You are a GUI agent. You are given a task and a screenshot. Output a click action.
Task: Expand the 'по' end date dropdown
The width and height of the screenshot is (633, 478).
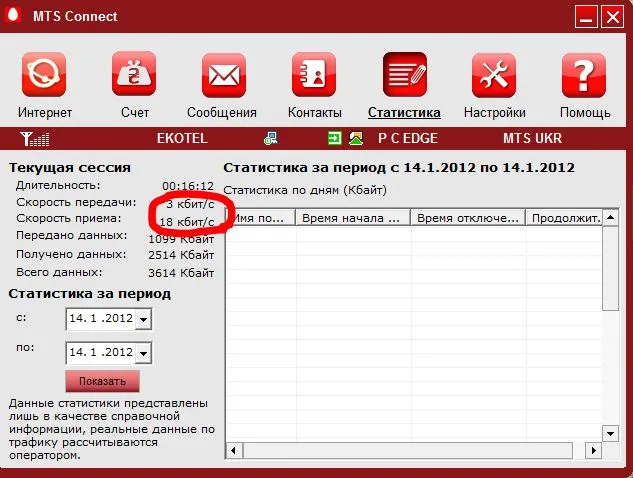click(143, 353)
